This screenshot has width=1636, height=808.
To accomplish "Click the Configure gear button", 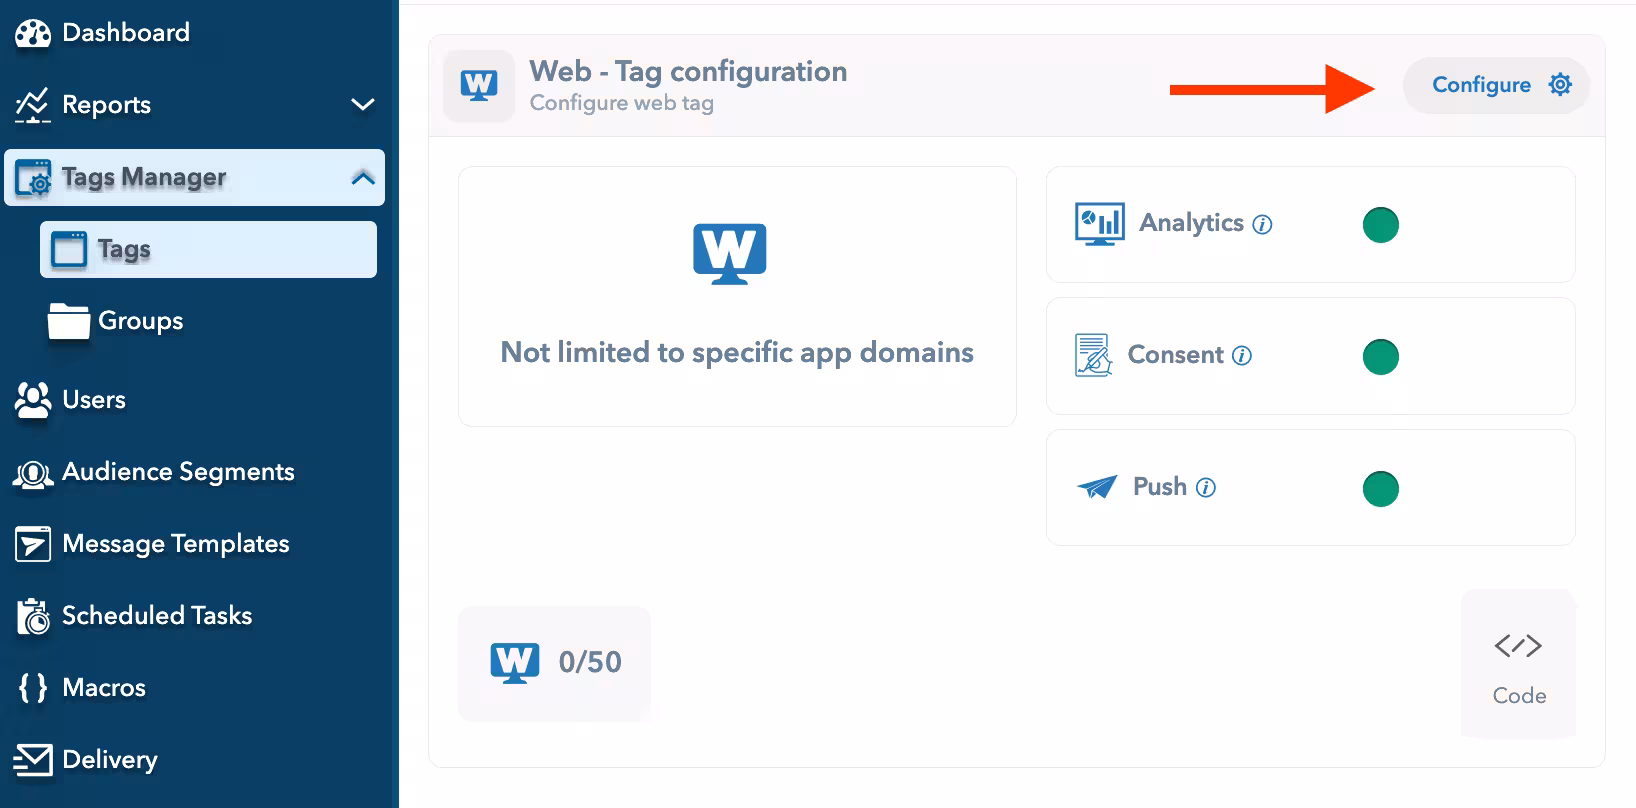I will (x=1497, y=85).
